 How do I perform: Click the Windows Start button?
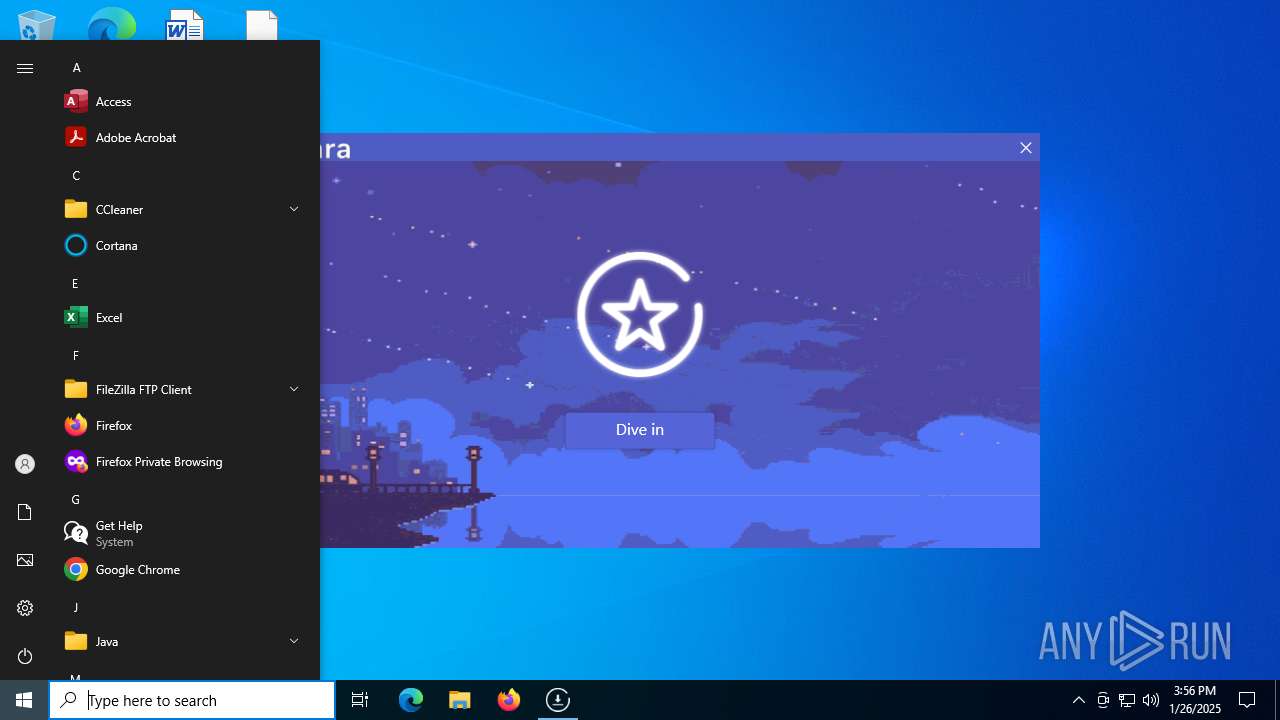[24, 700]
